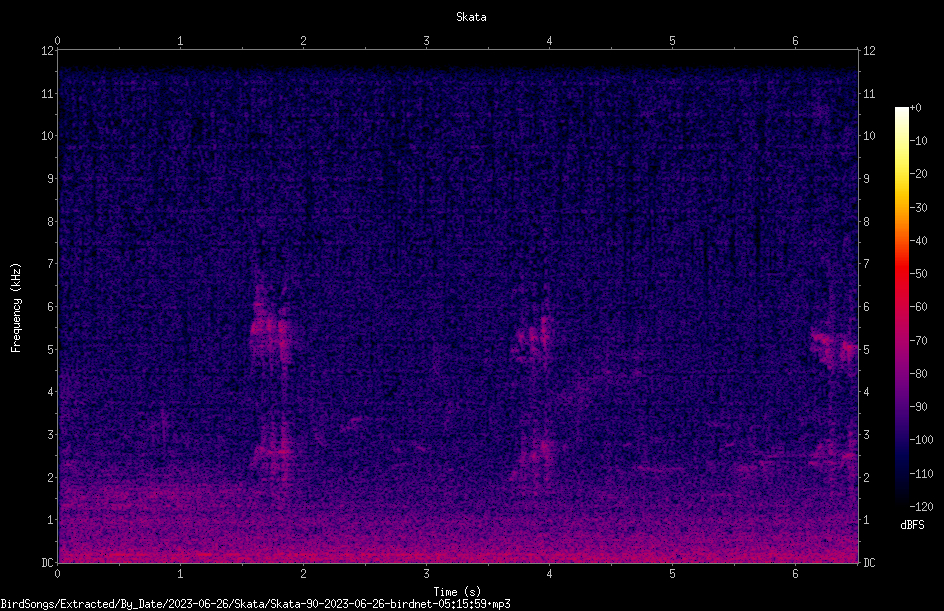Click the "-70" value on the dBFS scale
The image size is (944, 611).
pyautogui.click(x=918, y=340)
